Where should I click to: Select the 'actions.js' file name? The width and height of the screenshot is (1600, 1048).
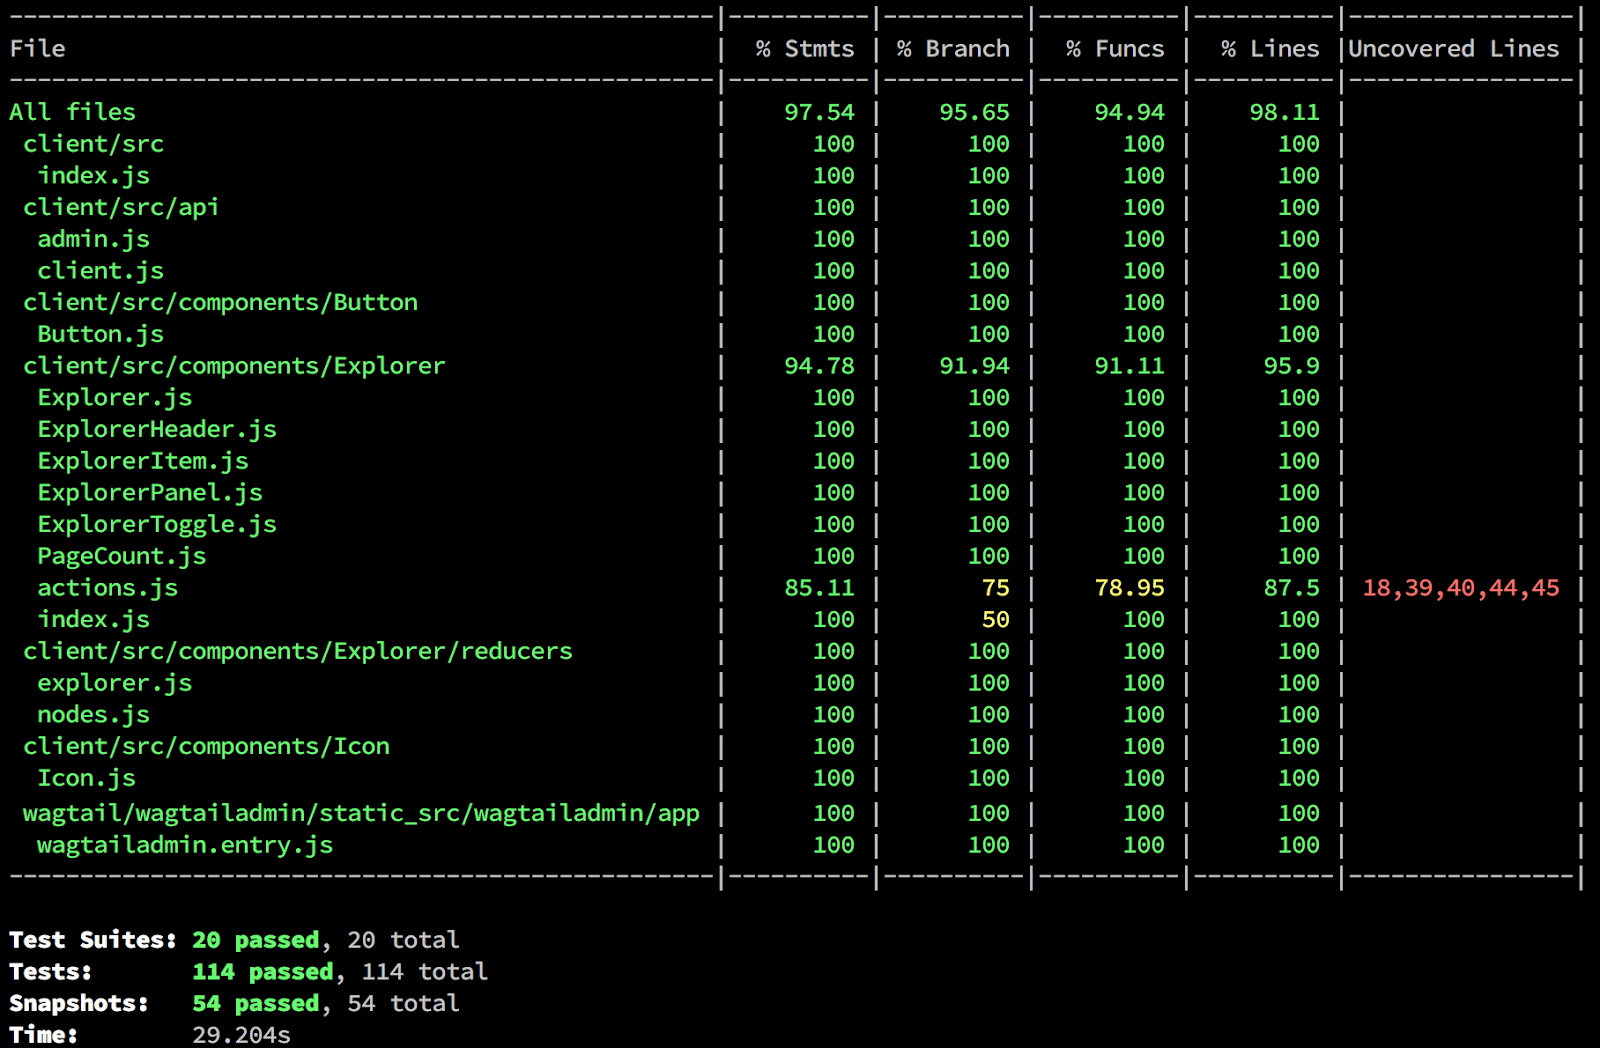(107, 588)
